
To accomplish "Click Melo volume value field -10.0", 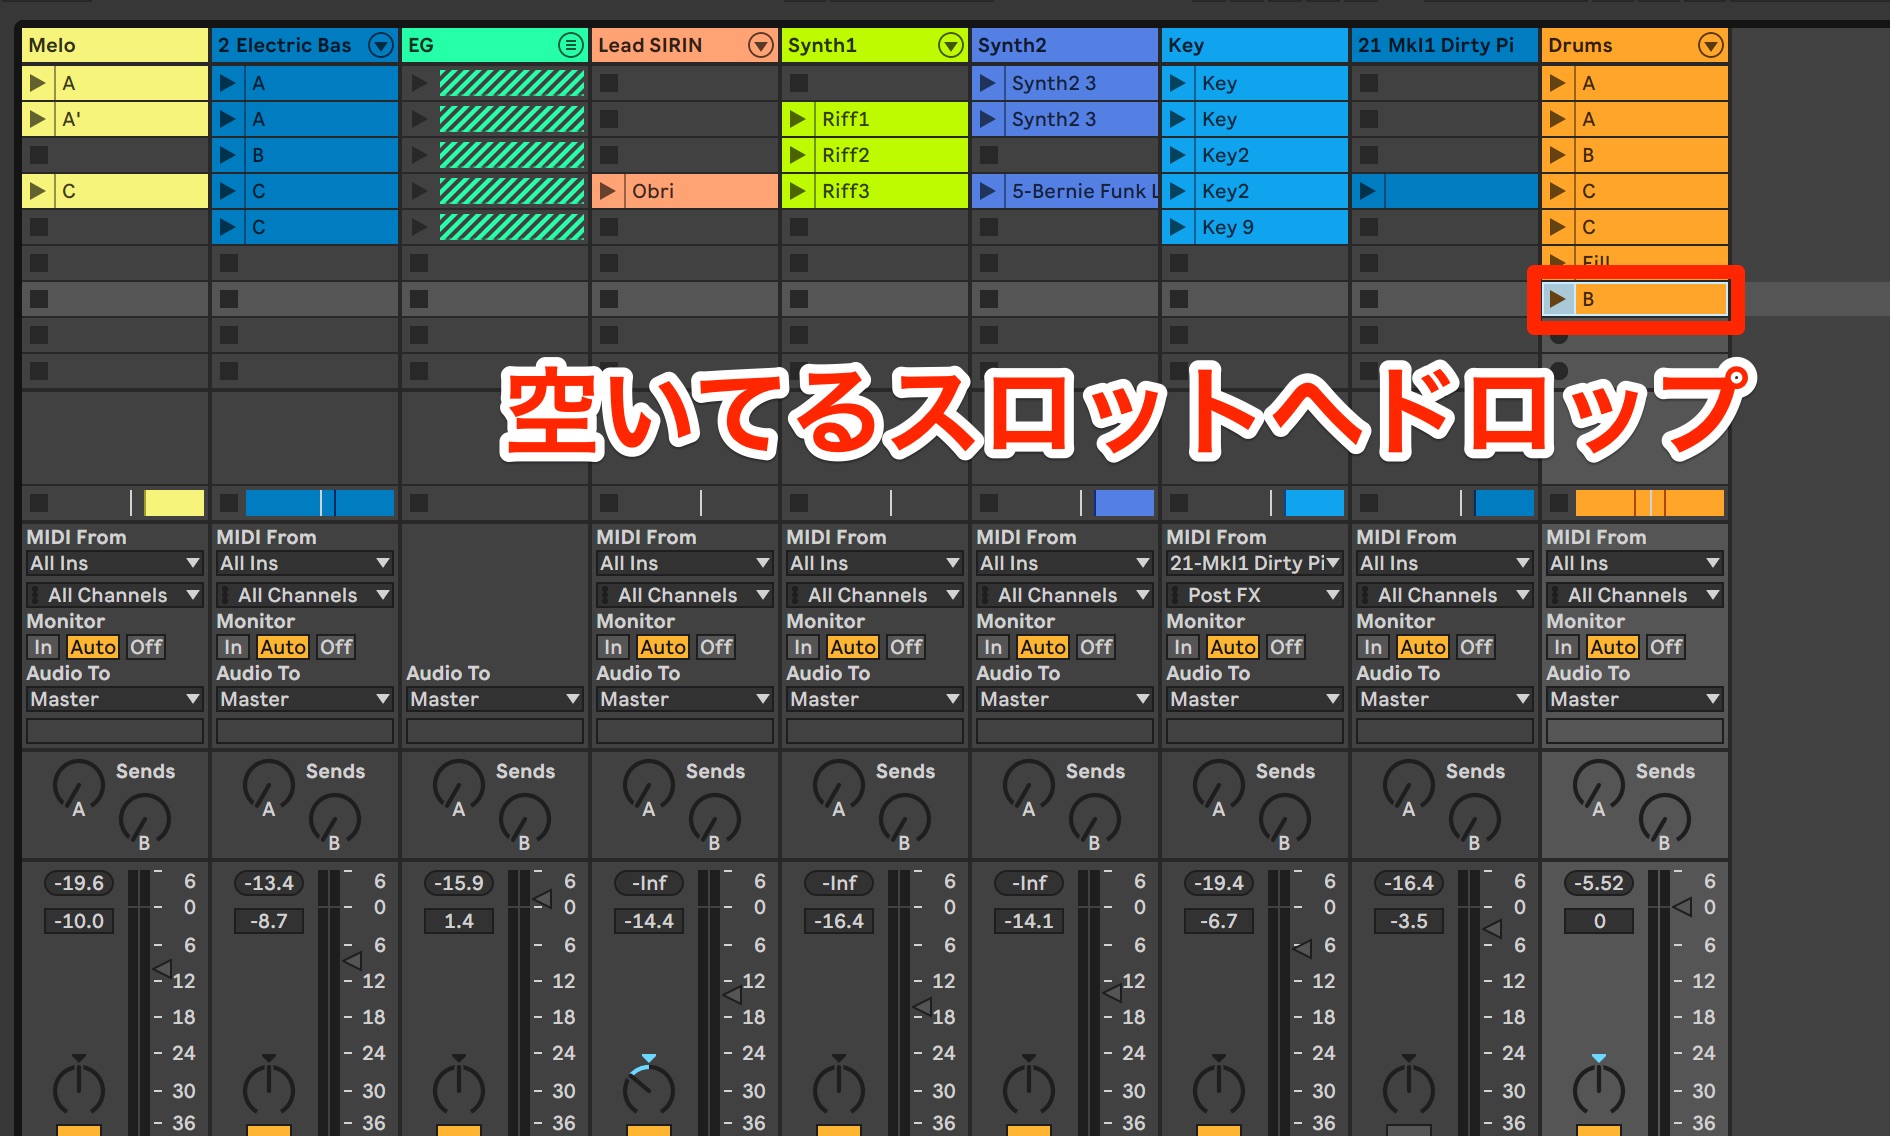I will coord(79,921).
